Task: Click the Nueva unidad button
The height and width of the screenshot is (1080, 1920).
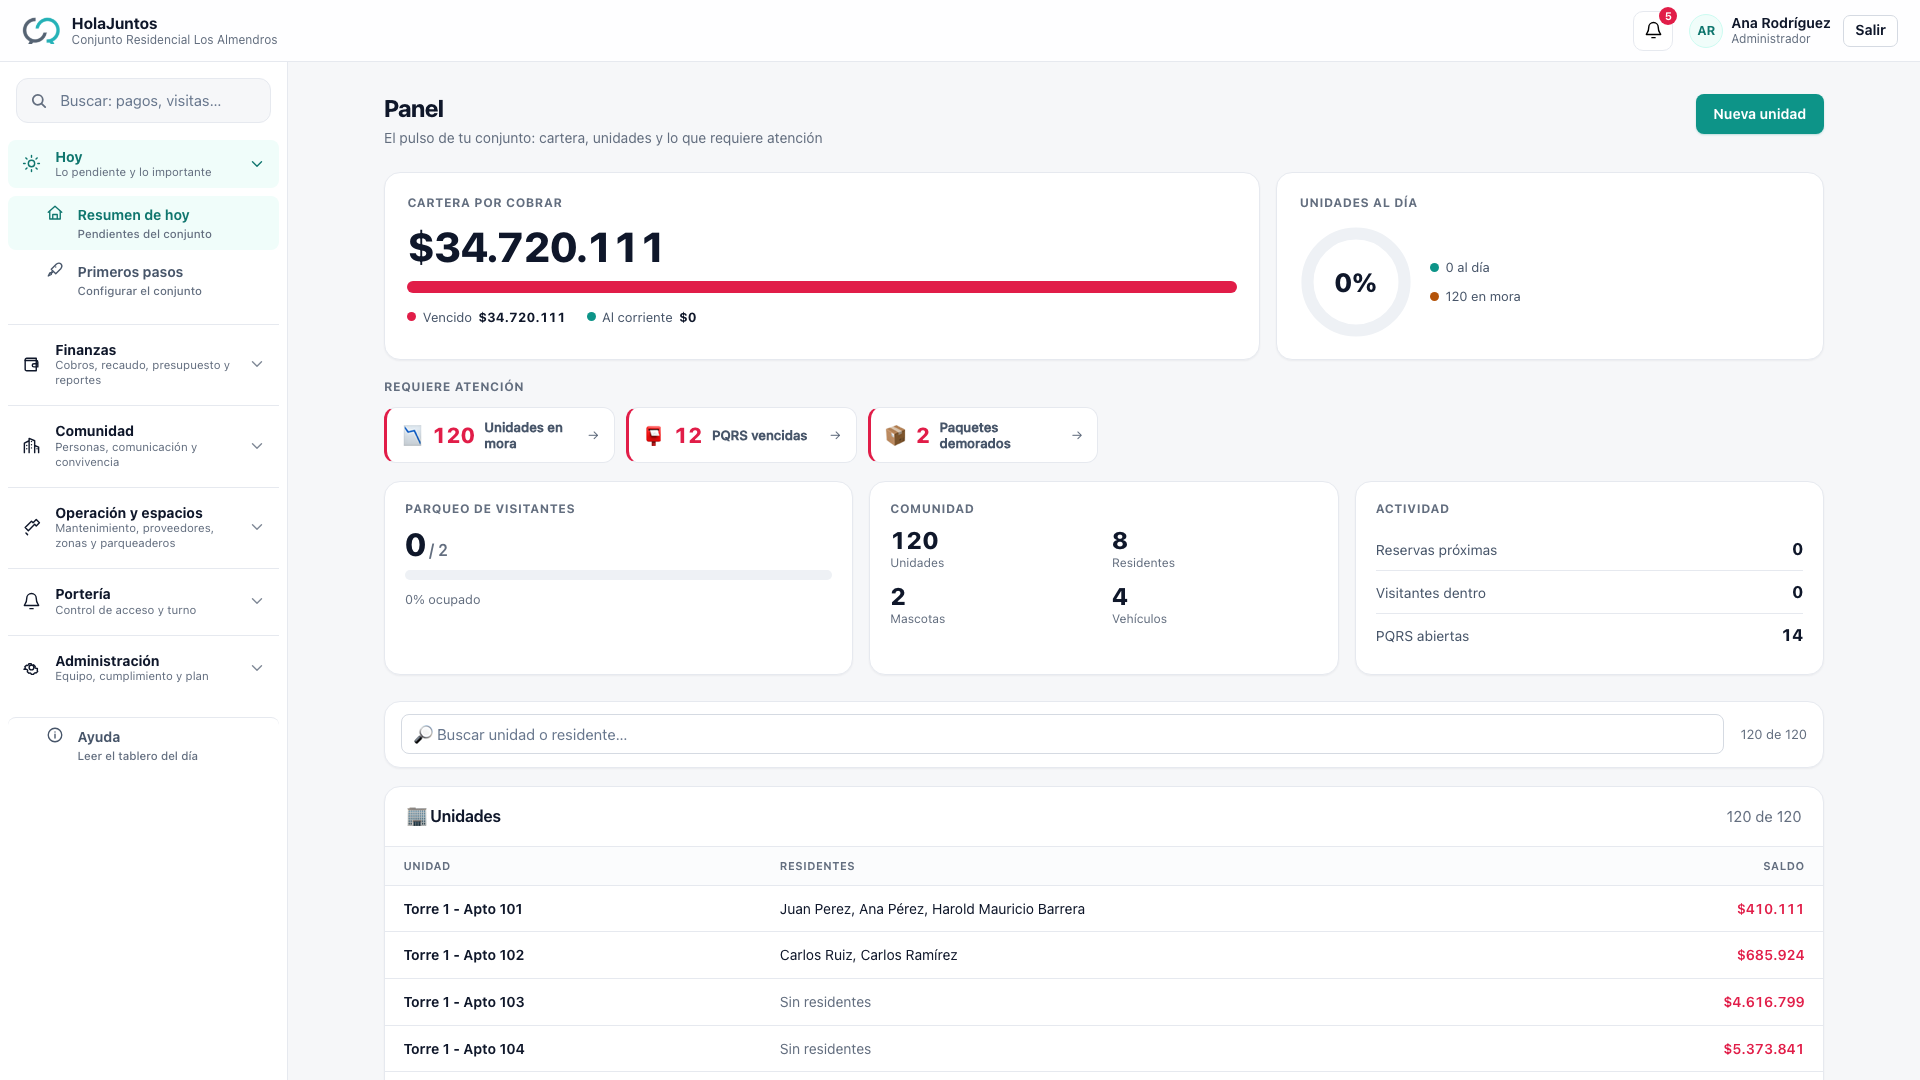Action: tap(1759, 114)
